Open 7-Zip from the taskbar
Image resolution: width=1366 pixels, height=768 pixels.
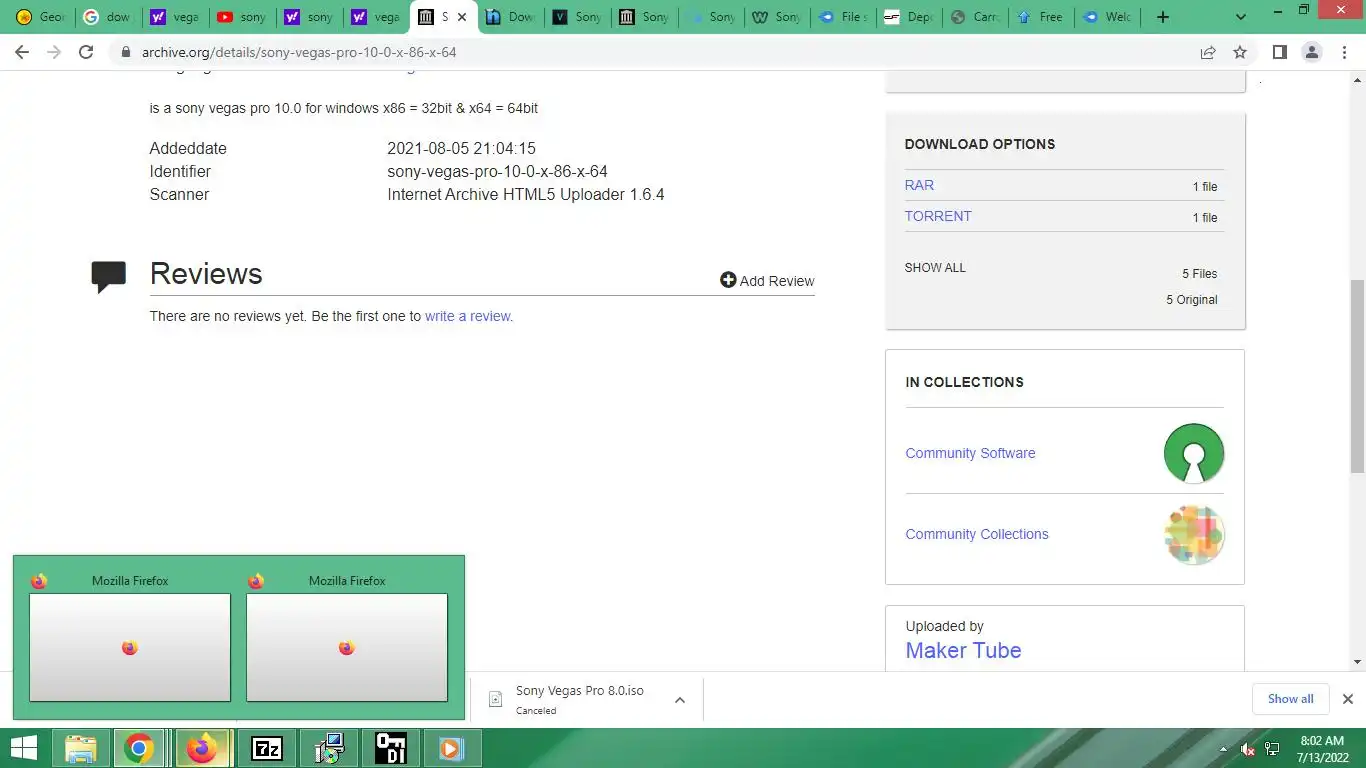(267, 748)
